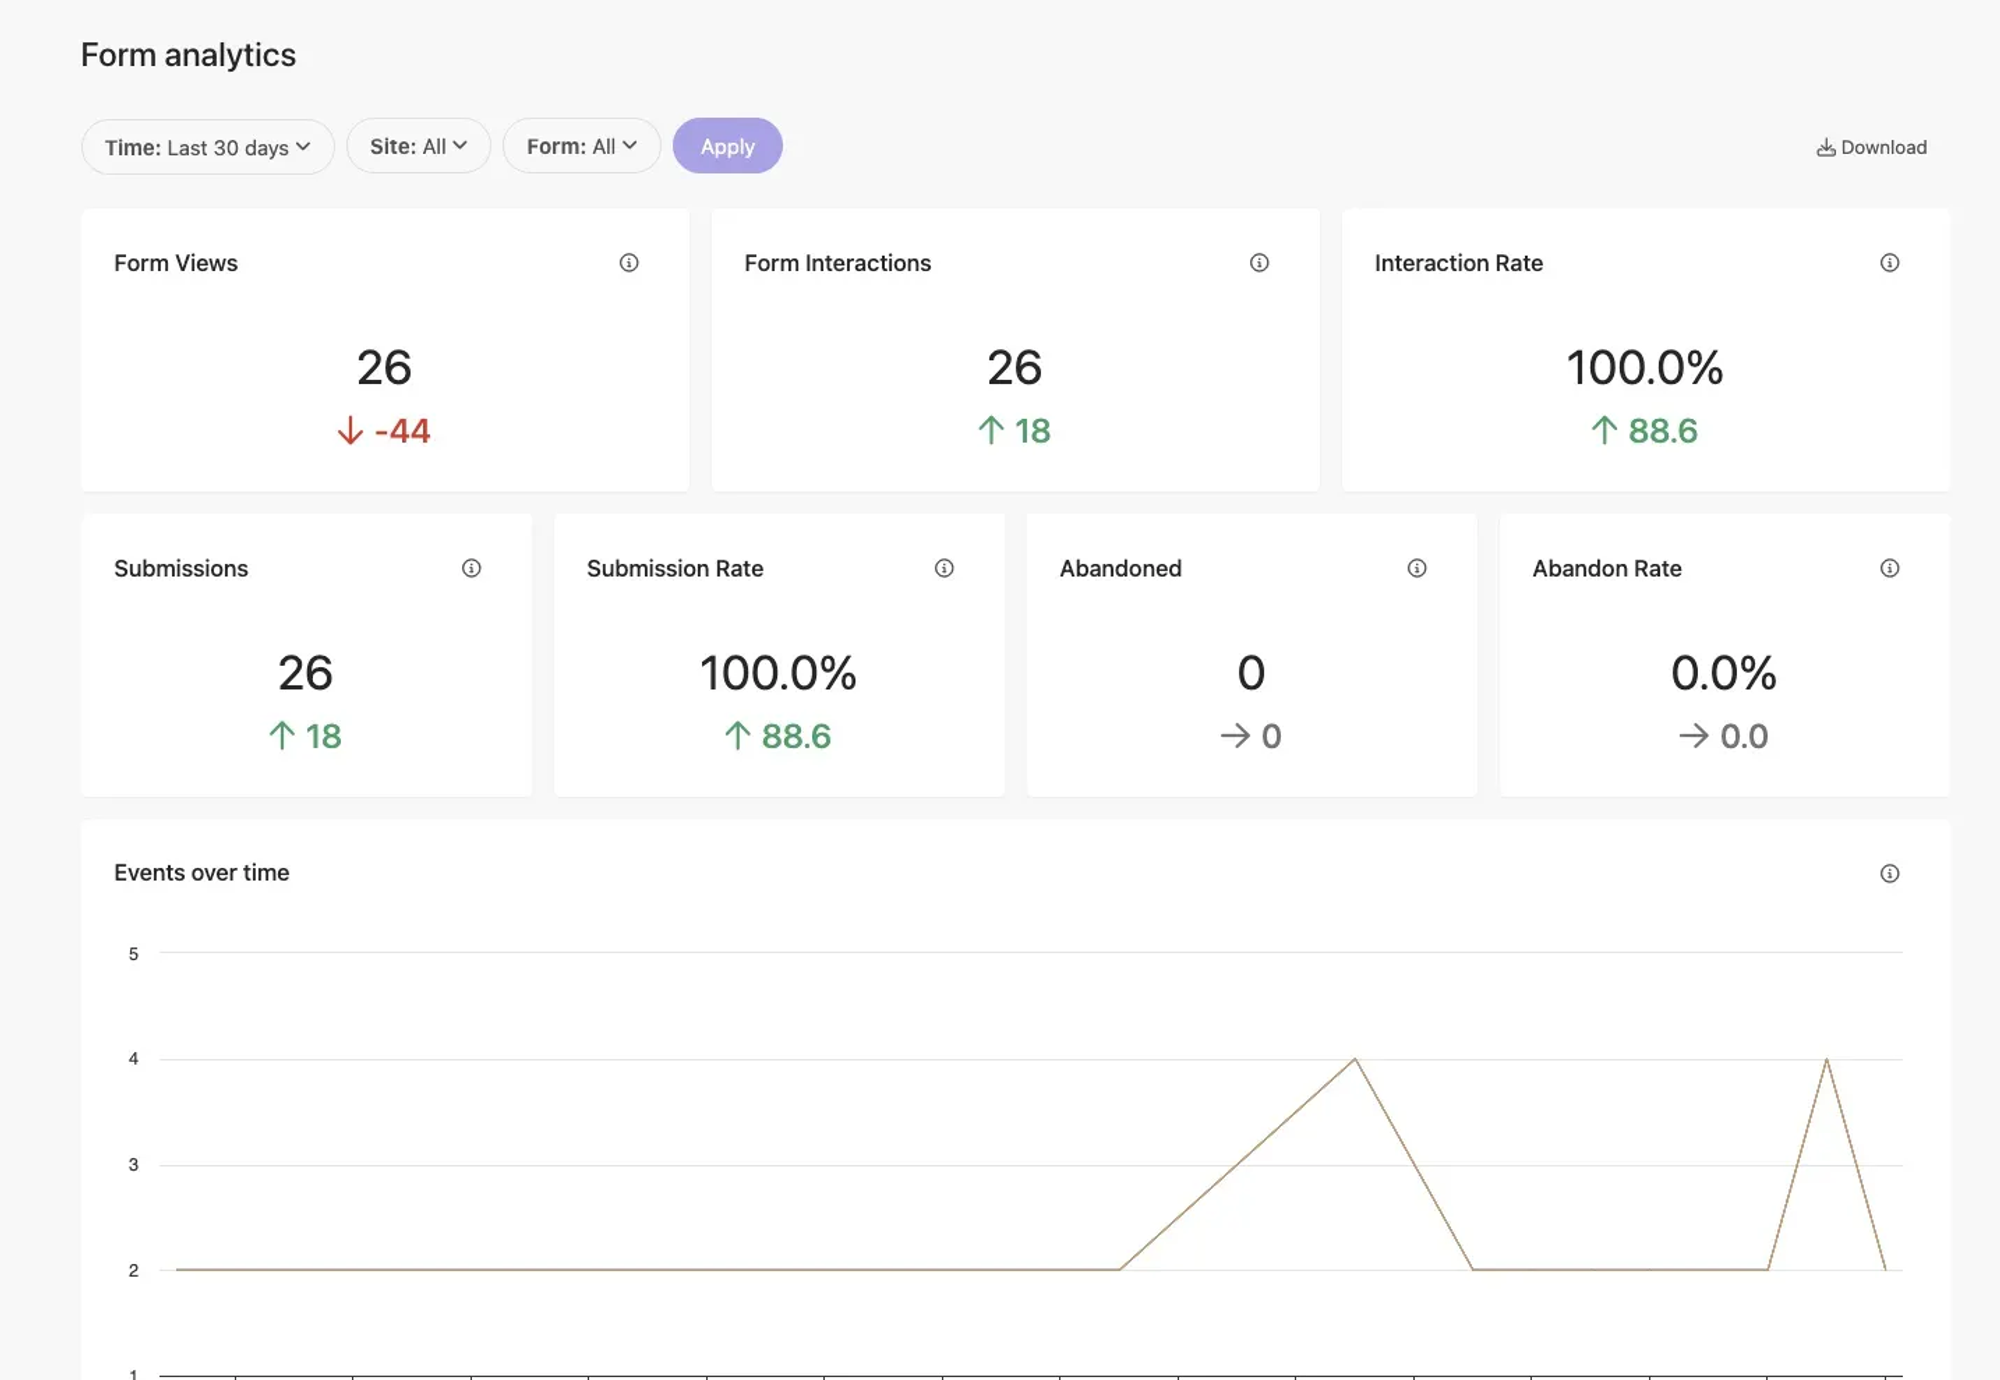Click the Download button for analytics data
The height and width of the screenshot is (1380, 2000).
(x=1871, y=146)
